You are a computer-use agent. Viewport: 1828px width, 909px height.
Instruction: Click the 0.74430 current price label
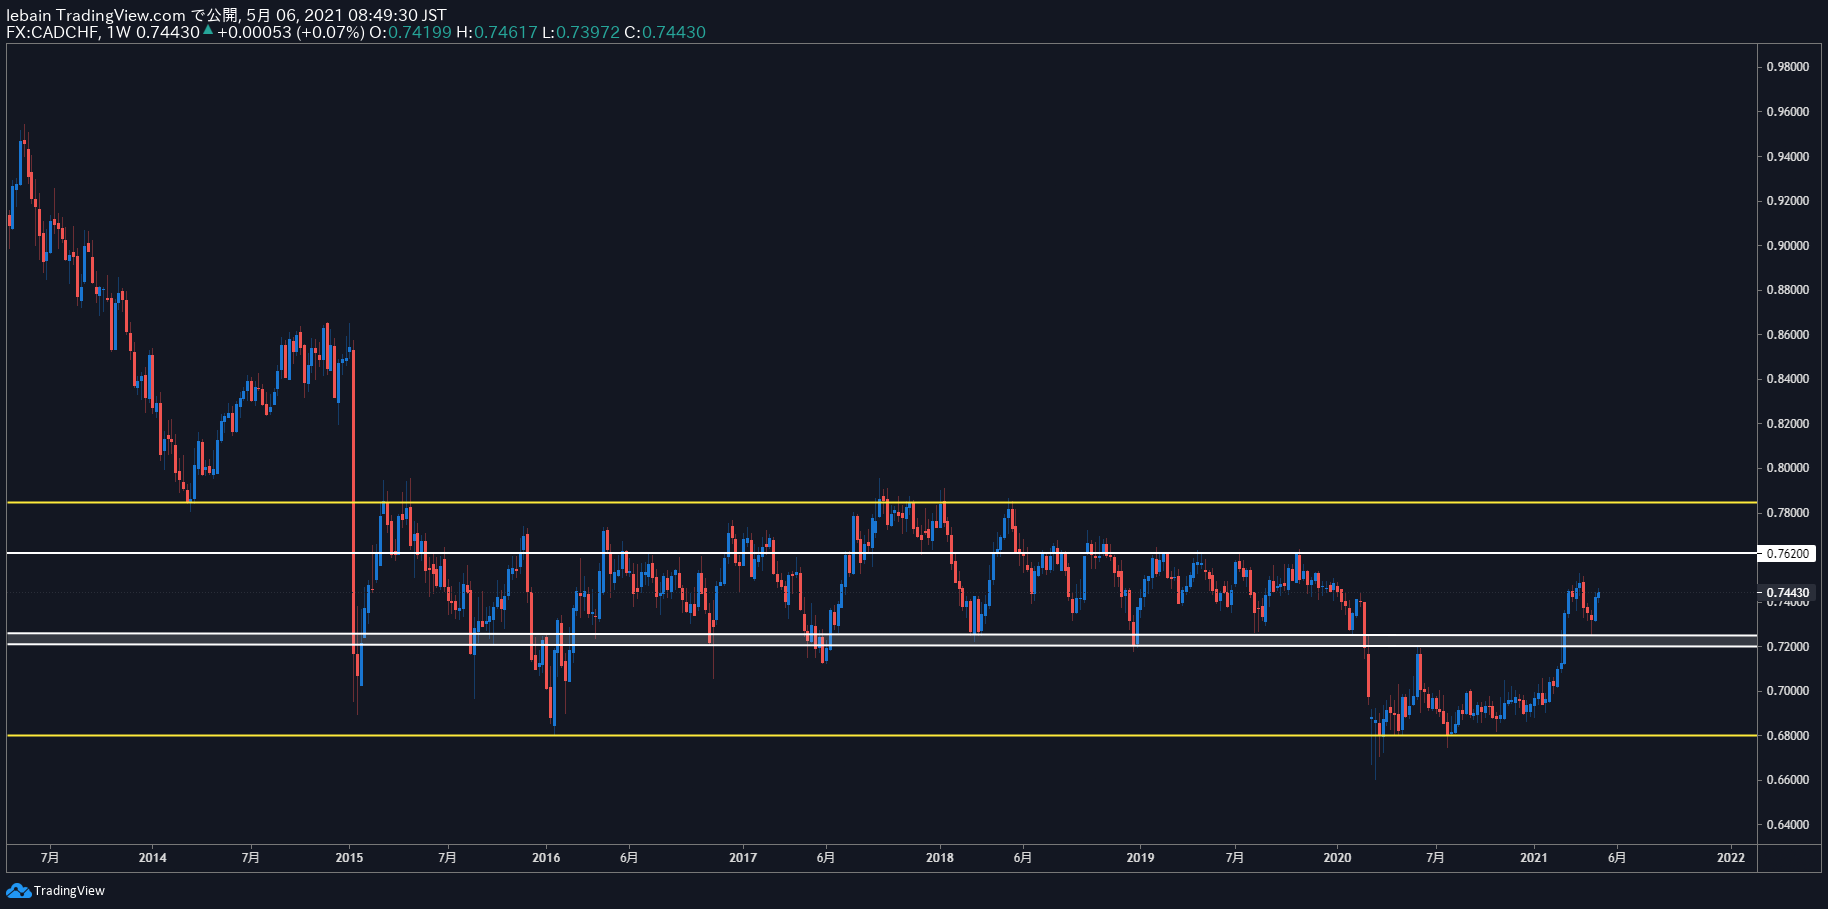click(1787, 593)
